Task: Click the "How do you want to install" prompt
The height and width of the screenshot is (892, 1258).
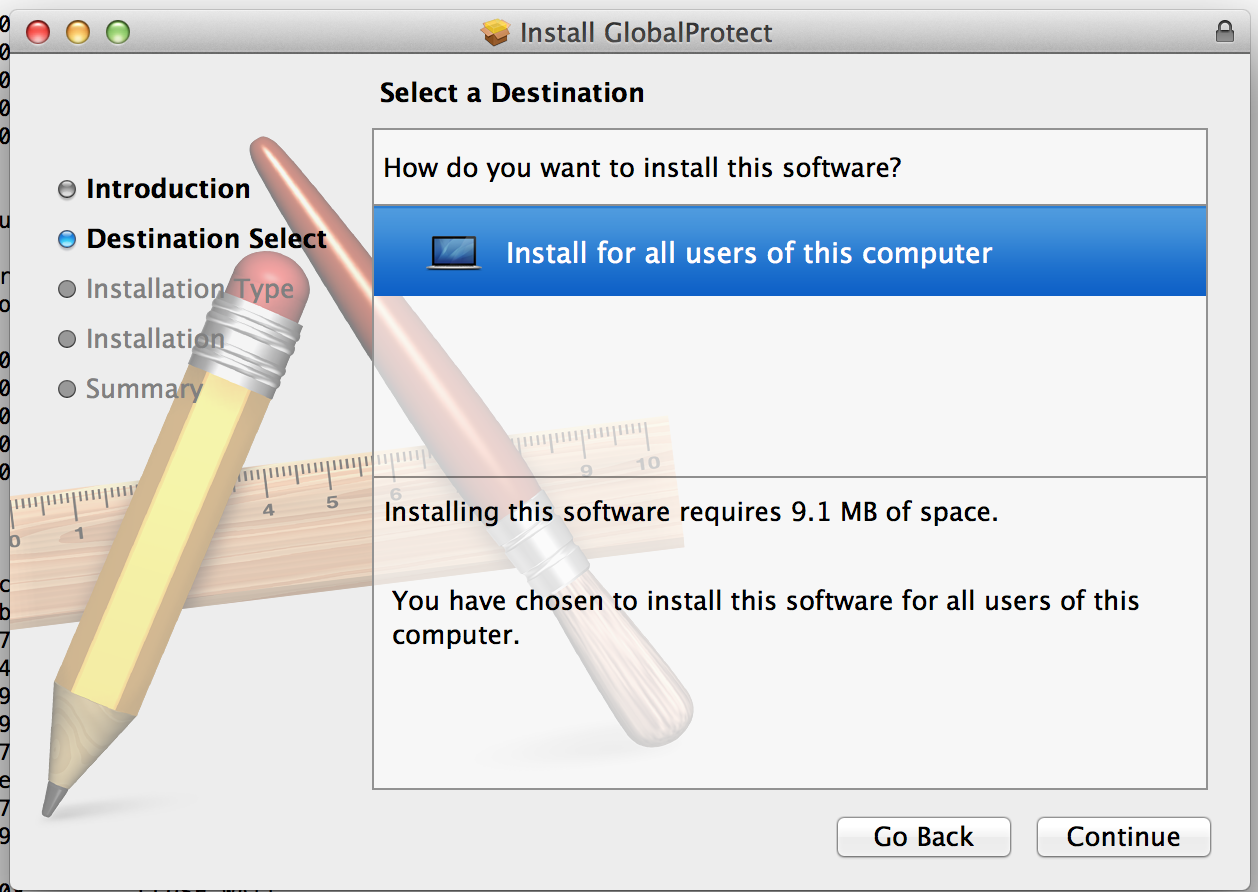Action: (x=642, y=167)
